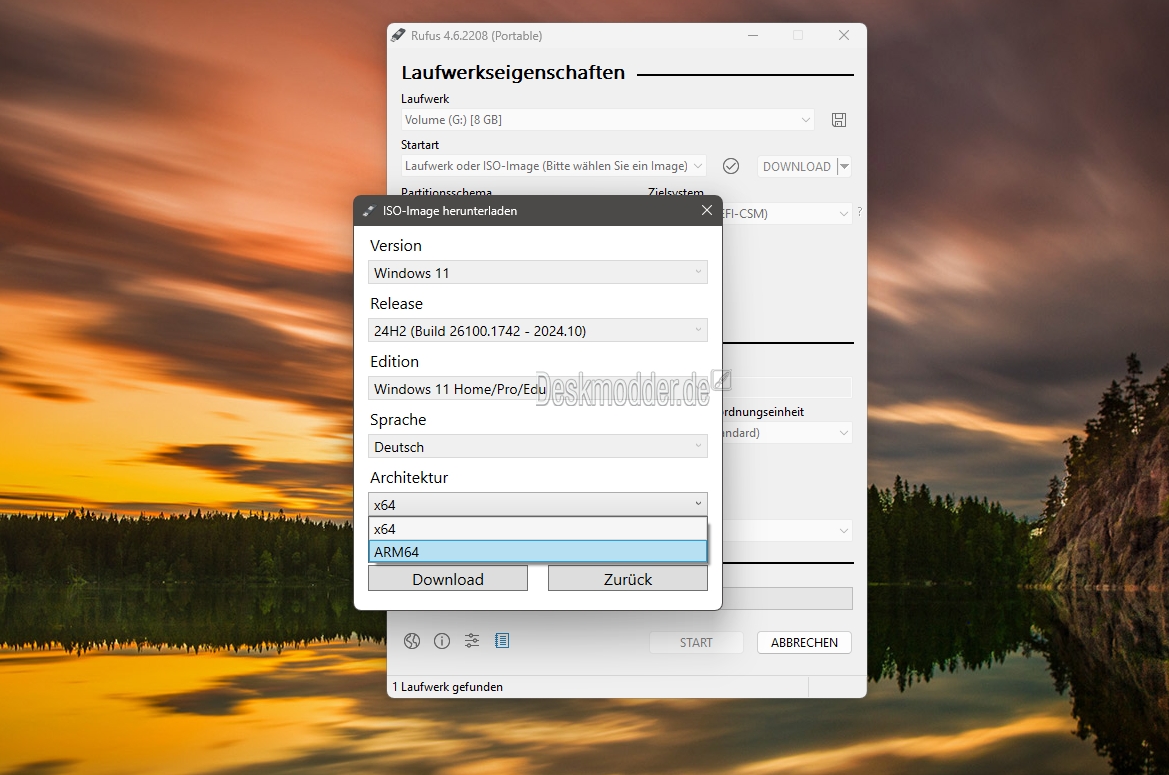Image resolution: width=1169 pixels, height=775 pixels.
Task: Expand the Version dropdown showing Windows 11
Action: coord(538,273)
